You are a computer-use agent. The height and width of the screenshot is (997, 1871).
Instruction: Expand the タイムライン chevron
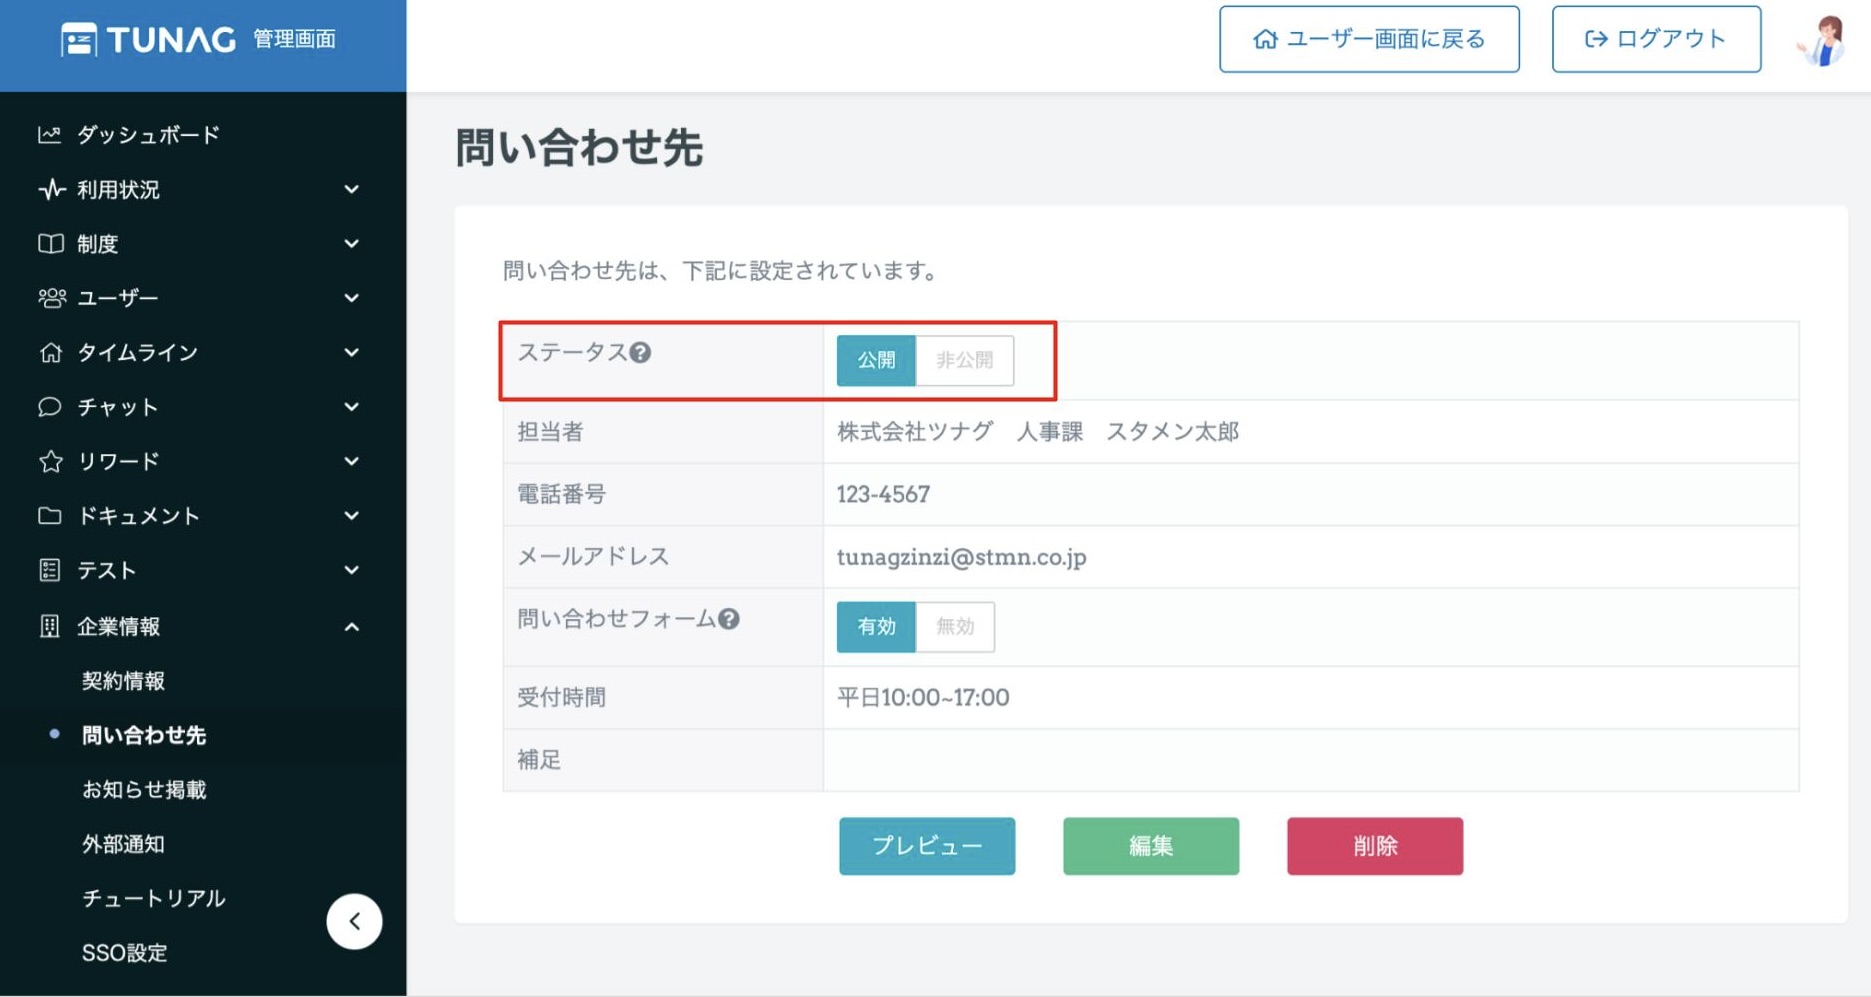point(351,352)
